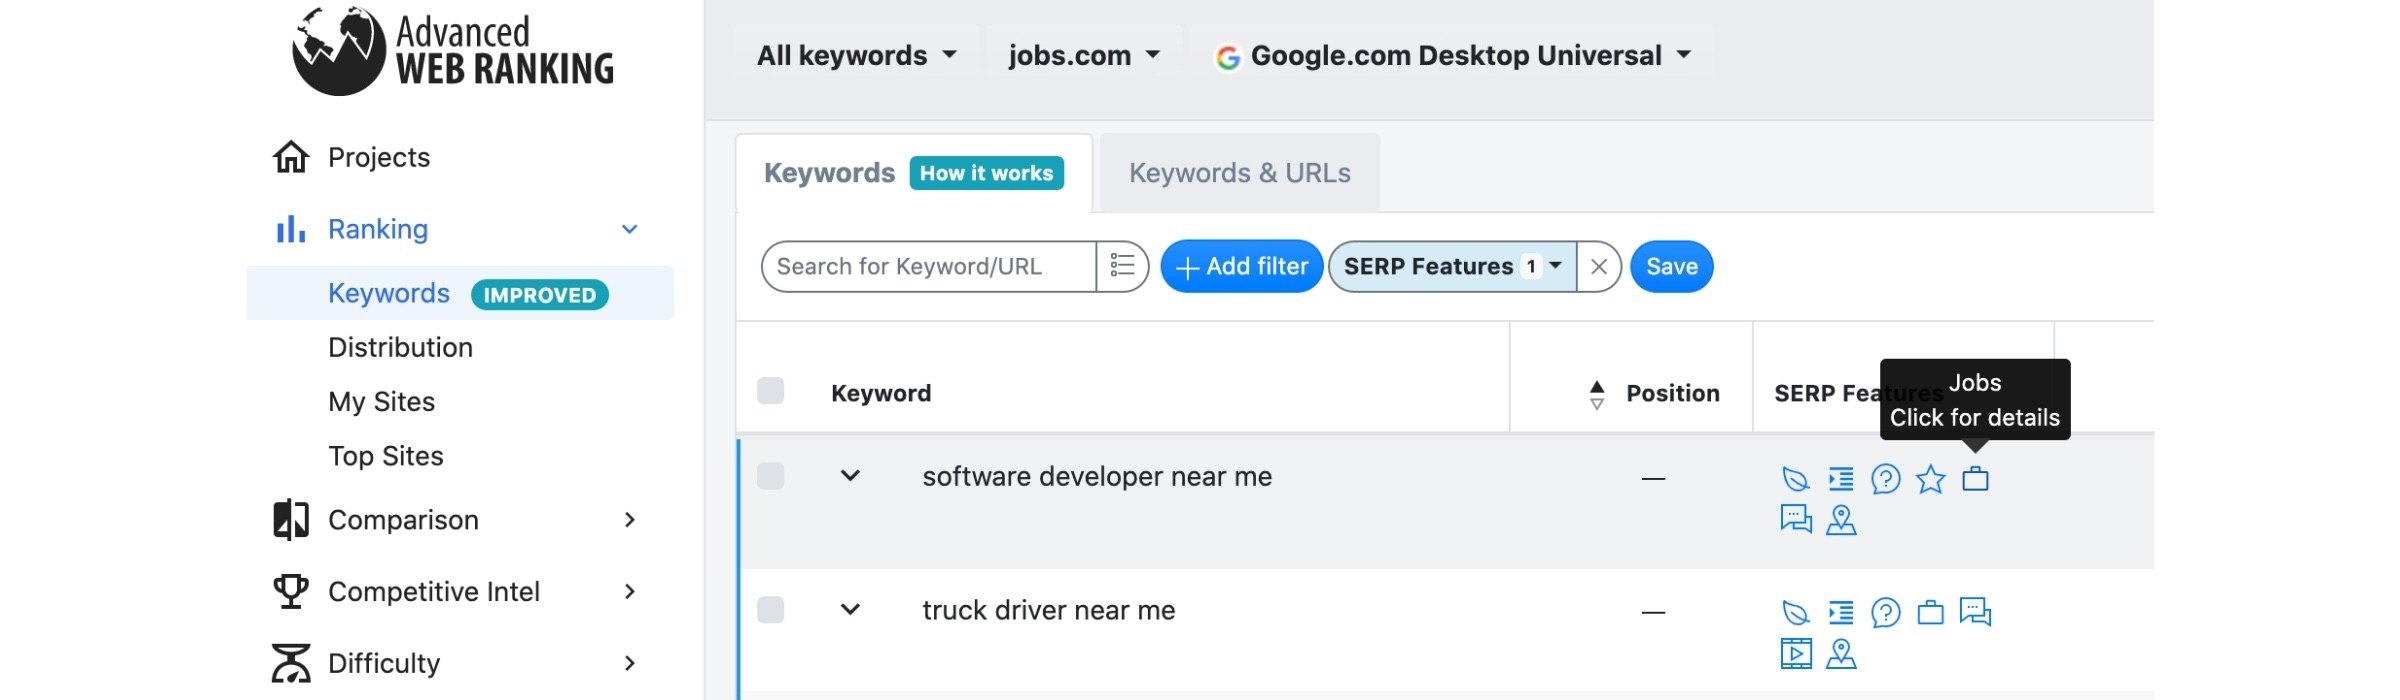This screenshot has width=2400, height=700.
Task: Click the Ranking bar chart icon
Action: point(291,229)
